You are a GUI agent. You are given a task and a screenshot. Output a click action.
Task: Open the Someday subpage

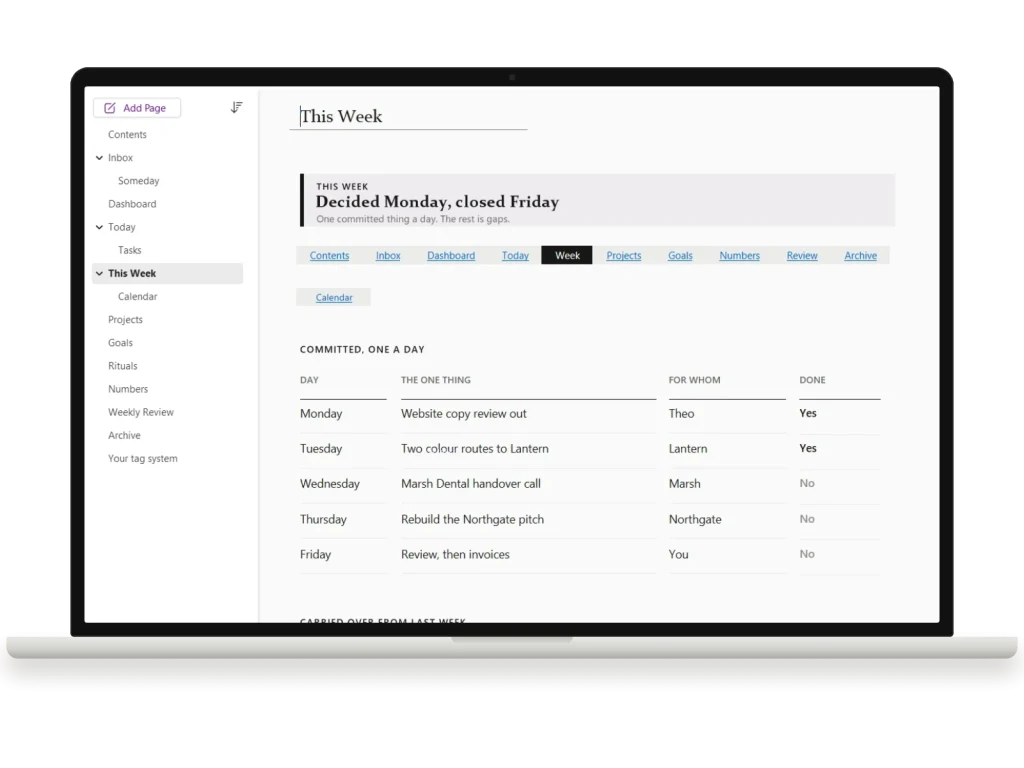[138, 181]
